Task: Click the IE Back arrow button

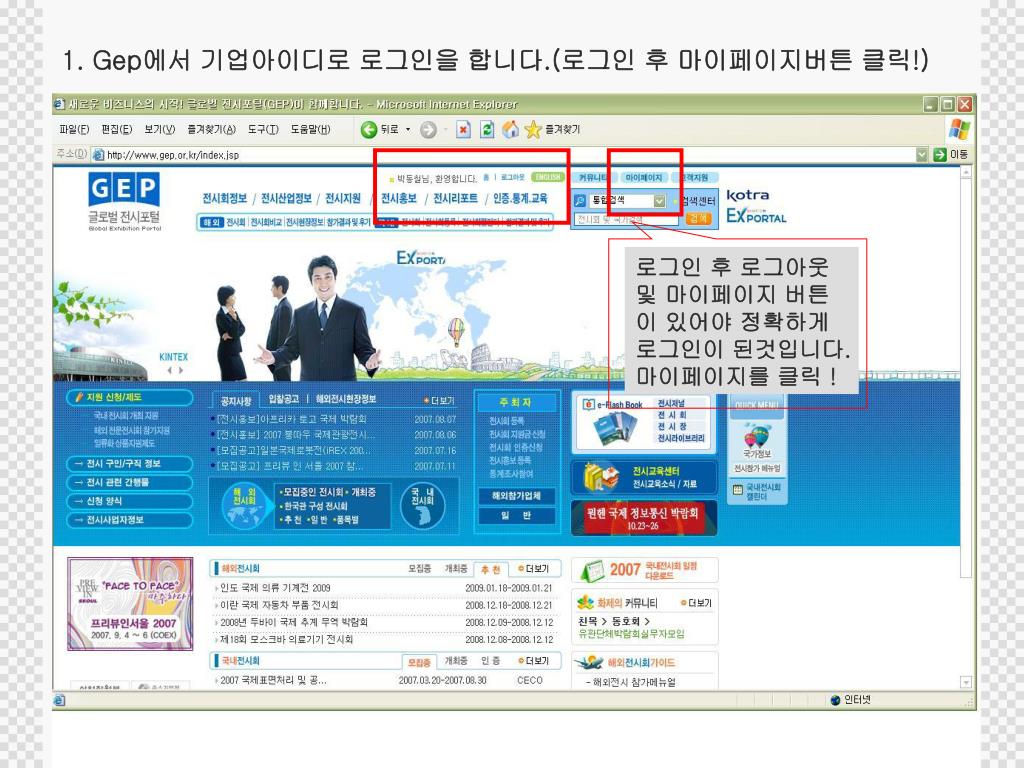Action: pos(369,129)
